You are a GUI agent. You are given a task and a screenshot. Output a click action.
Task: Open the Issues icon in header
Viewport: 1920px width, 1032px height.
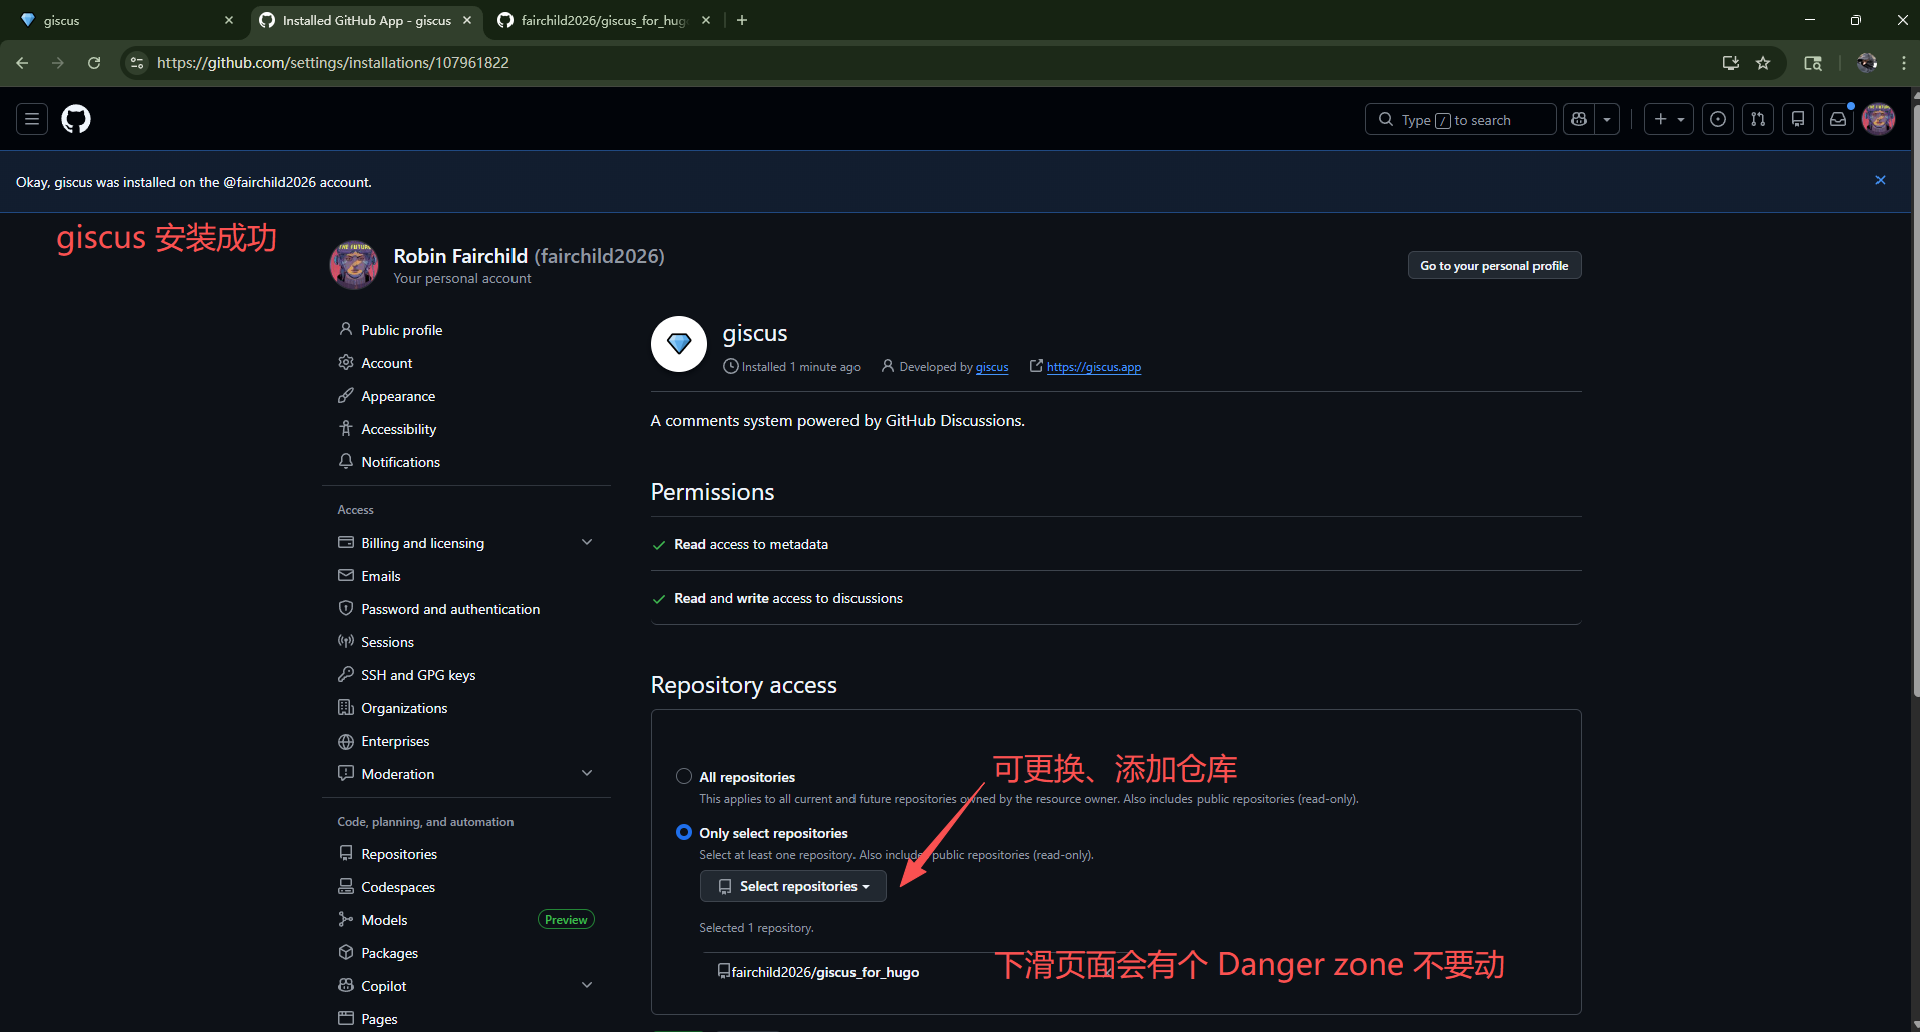(1718, 119)
